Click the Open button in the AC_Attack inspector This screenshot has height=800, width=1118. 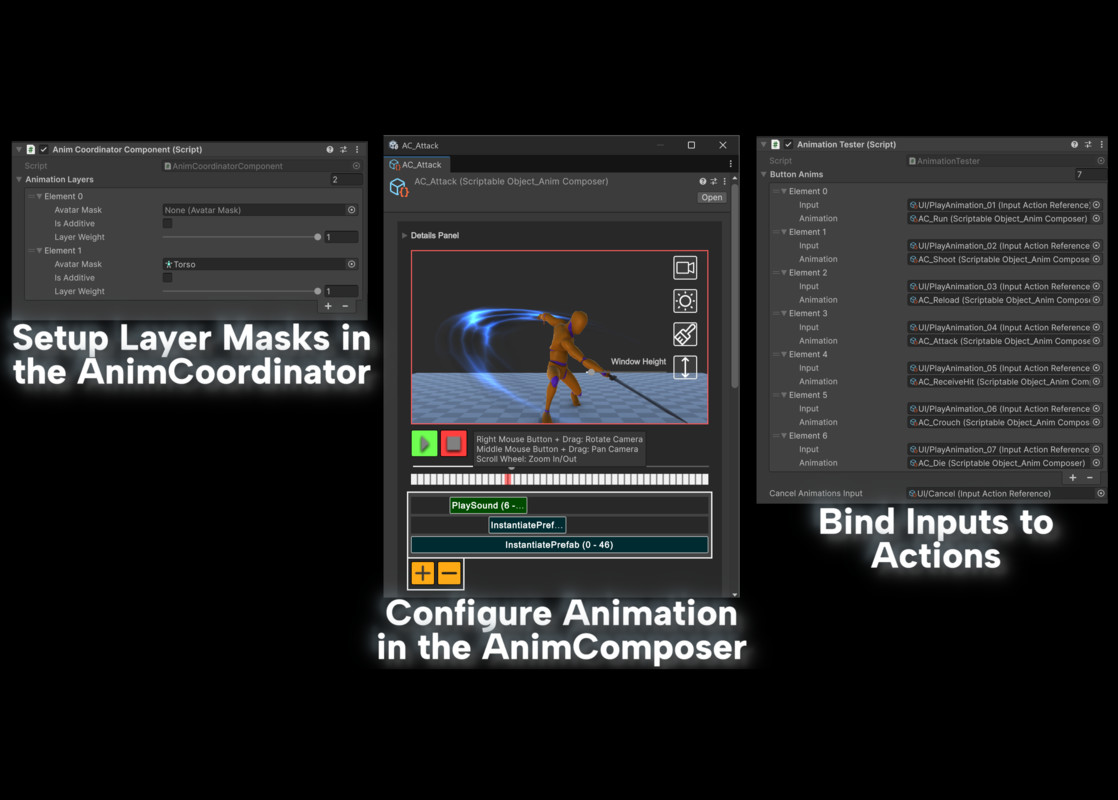pyautogui.click(x=711, y=197)
